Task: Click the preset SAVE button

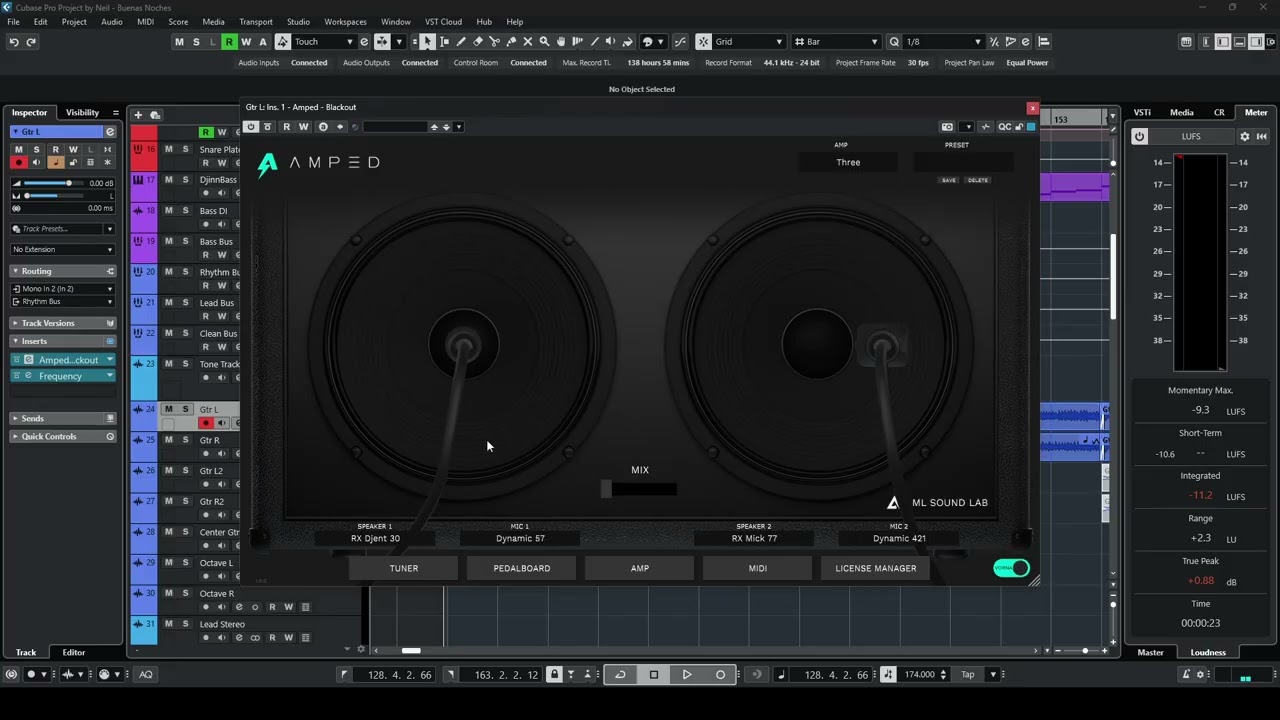Action: coord(949,180)
